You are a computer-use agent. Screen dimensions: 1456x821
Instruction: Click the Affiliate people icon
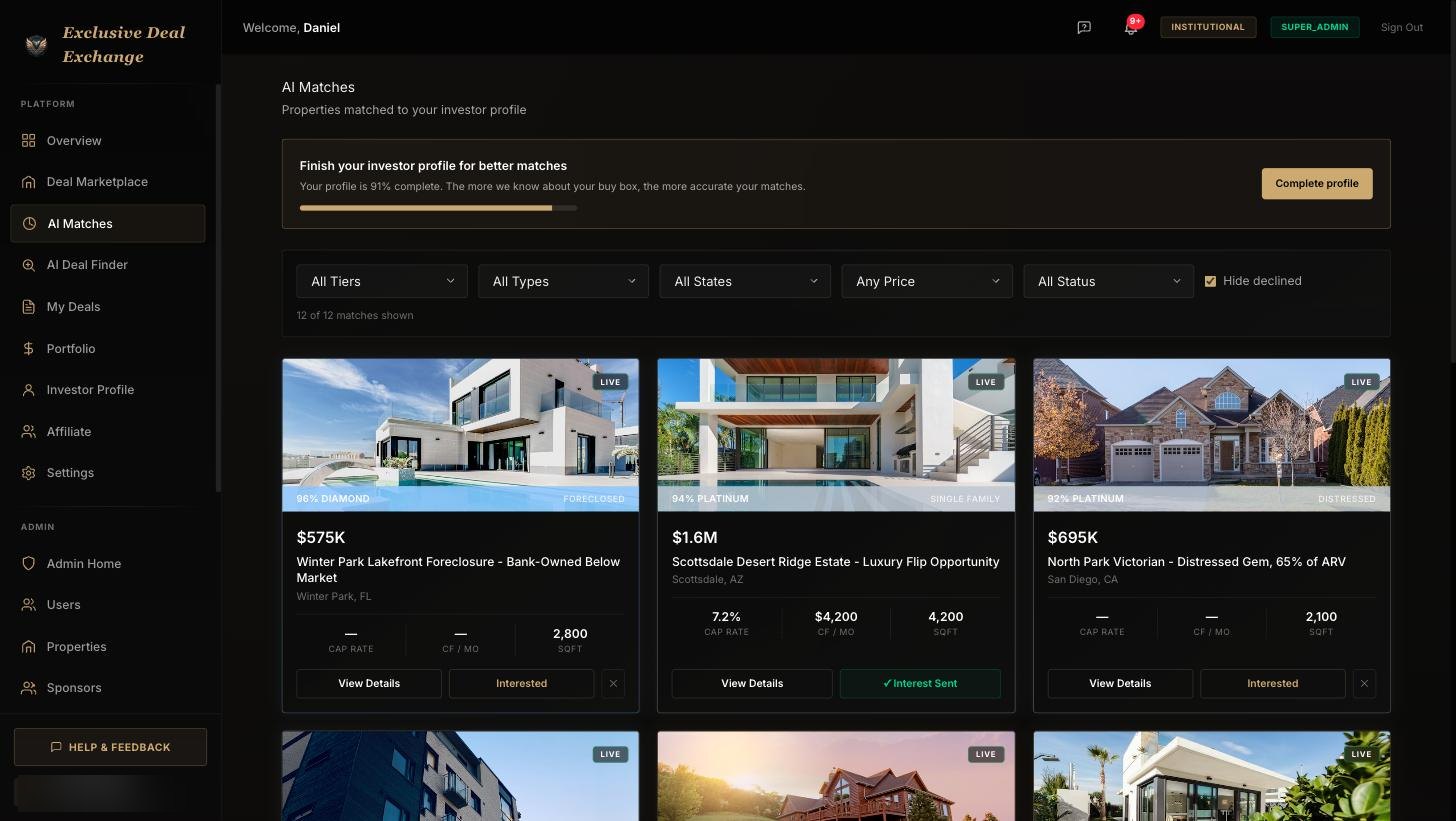29,432
